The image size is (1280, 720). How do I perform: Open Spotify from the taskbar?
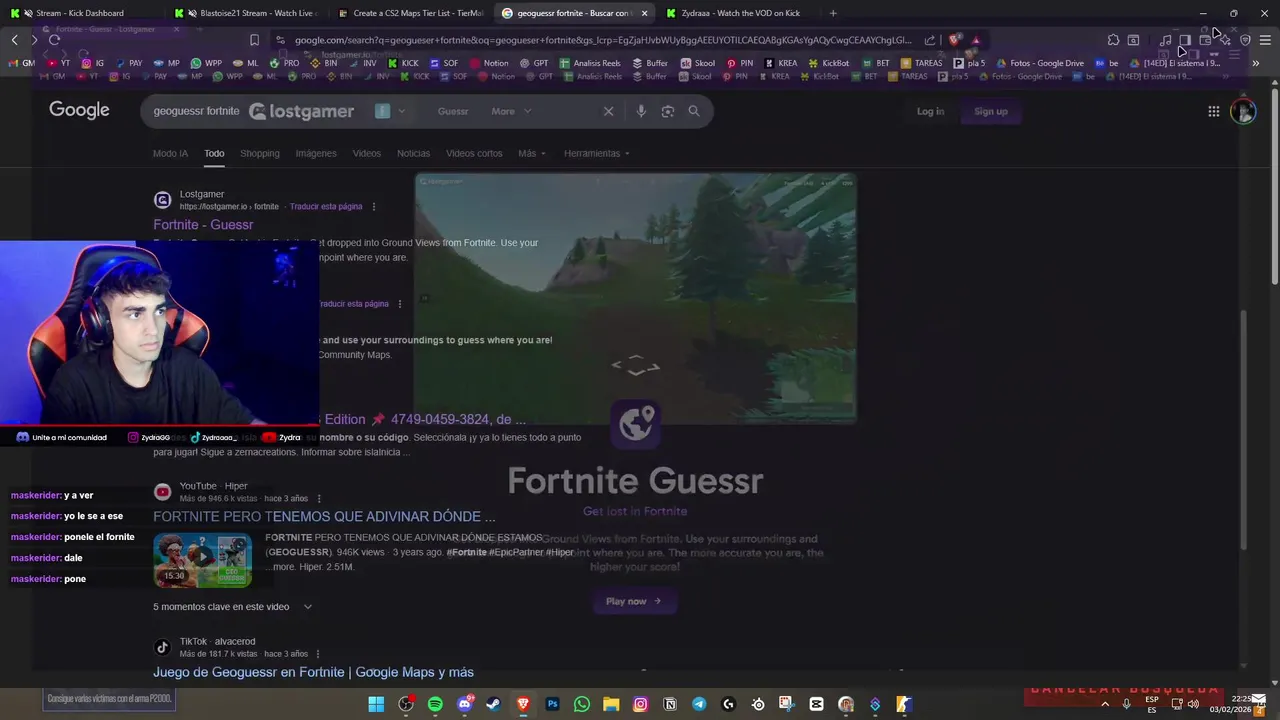pos(435,704)
